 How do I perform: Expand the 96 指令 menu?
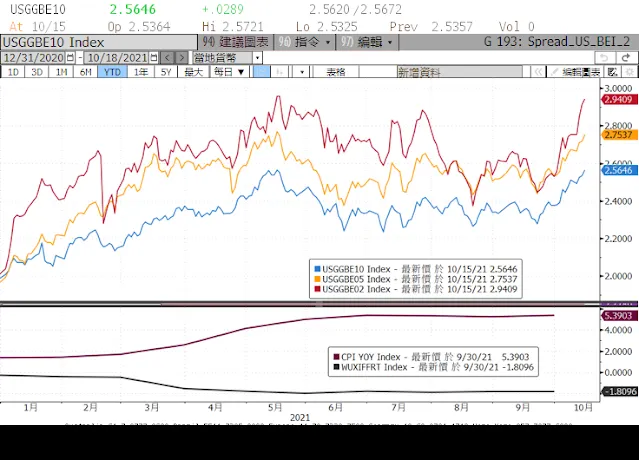pyautogui.click(x=304, y=42)
